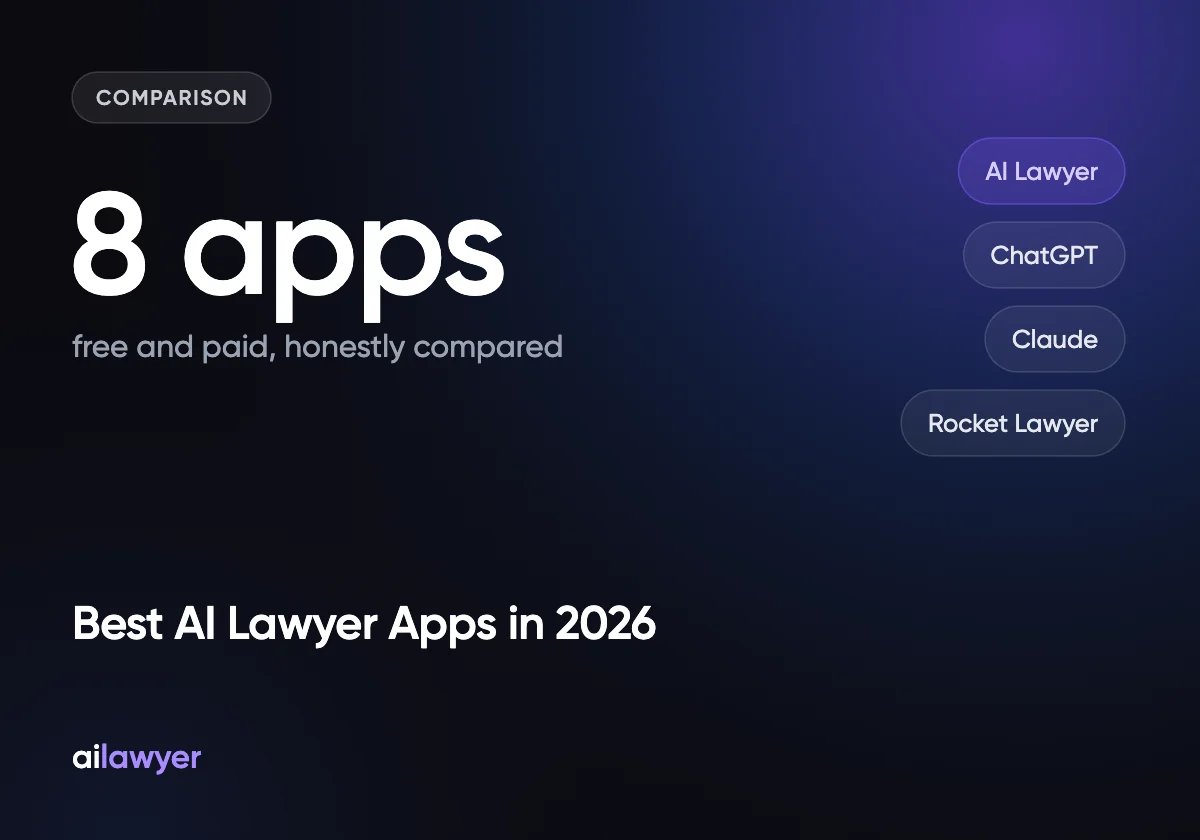Select the ChatGPT pill
Screen dimensions: 1200x840
point(1044,255)
